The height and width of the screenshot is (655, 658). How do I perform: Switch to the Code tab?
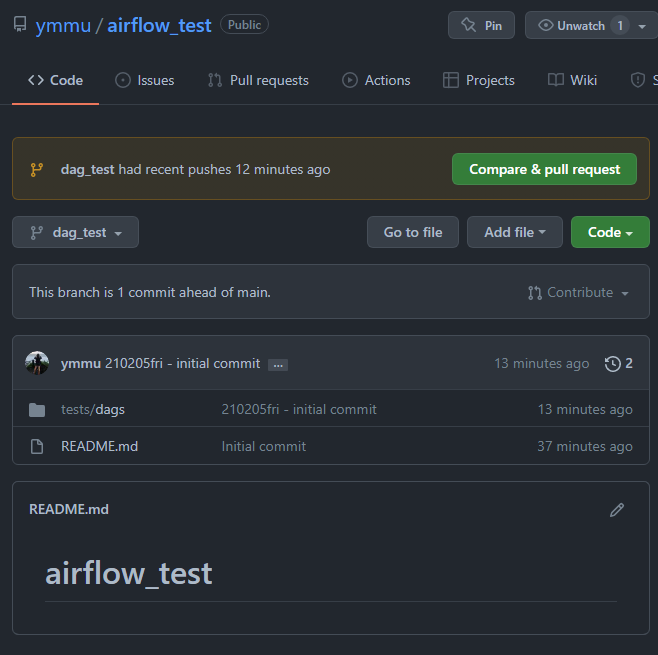55,80
